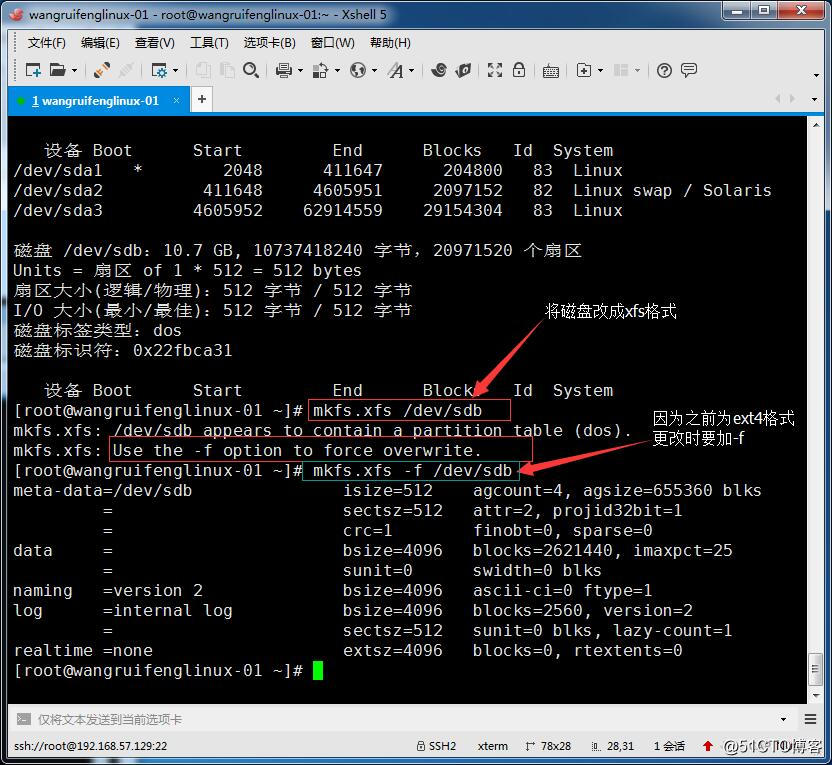Click the globe encoding icon

point(358,70)
